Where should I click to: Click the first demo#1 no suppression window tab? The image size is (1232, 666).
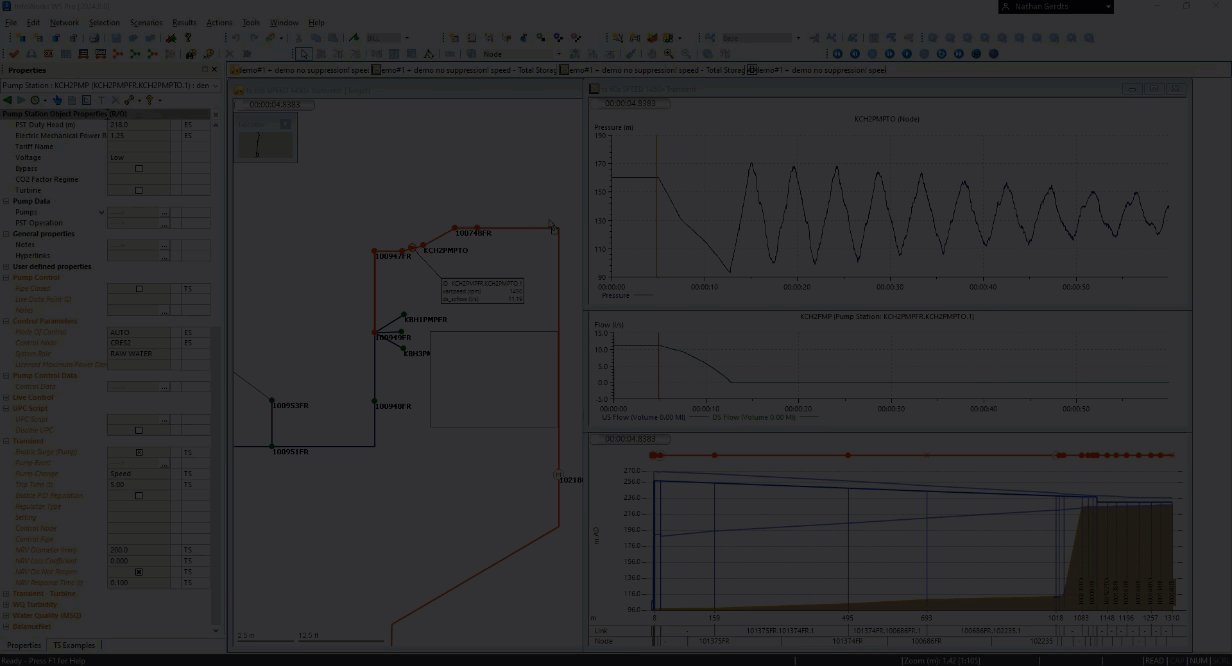pos(300,71)
